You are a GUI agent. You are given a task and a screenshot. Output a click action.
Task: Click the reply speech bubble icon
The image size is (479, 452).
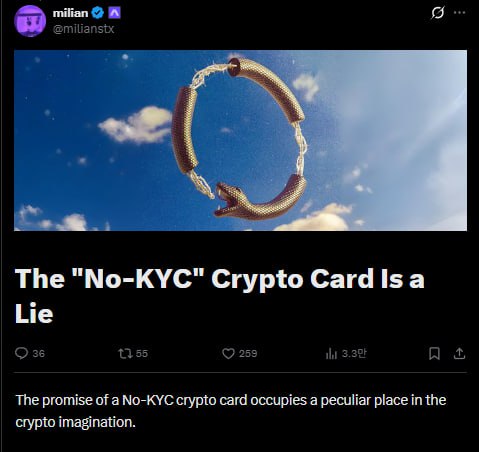click(x=21, y=353)
